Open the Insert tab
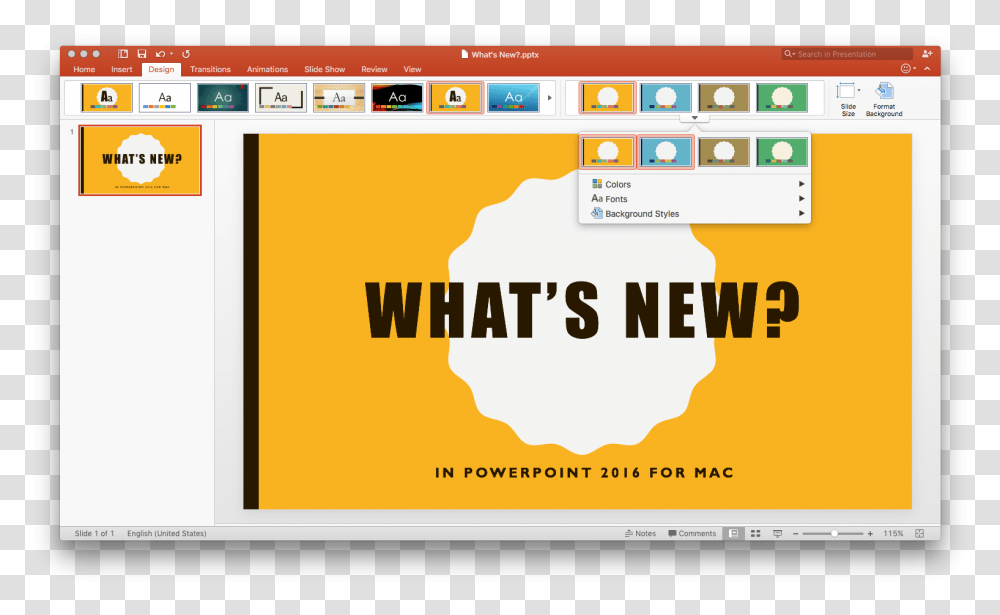Image resolution: width=1000 pixels, height=615 pixels. [x=122, y=69]
